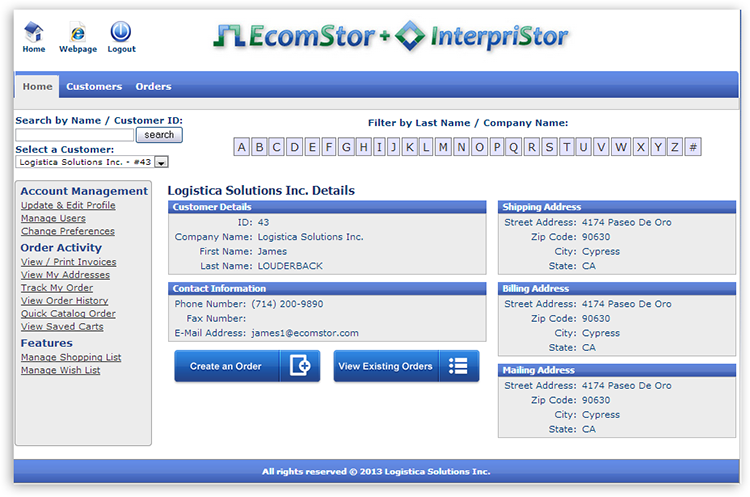The width and height of the screenshot is (750, 497).
Task: Filter last names by letter O
Action: pyautogui.click(x=479, y=147)
